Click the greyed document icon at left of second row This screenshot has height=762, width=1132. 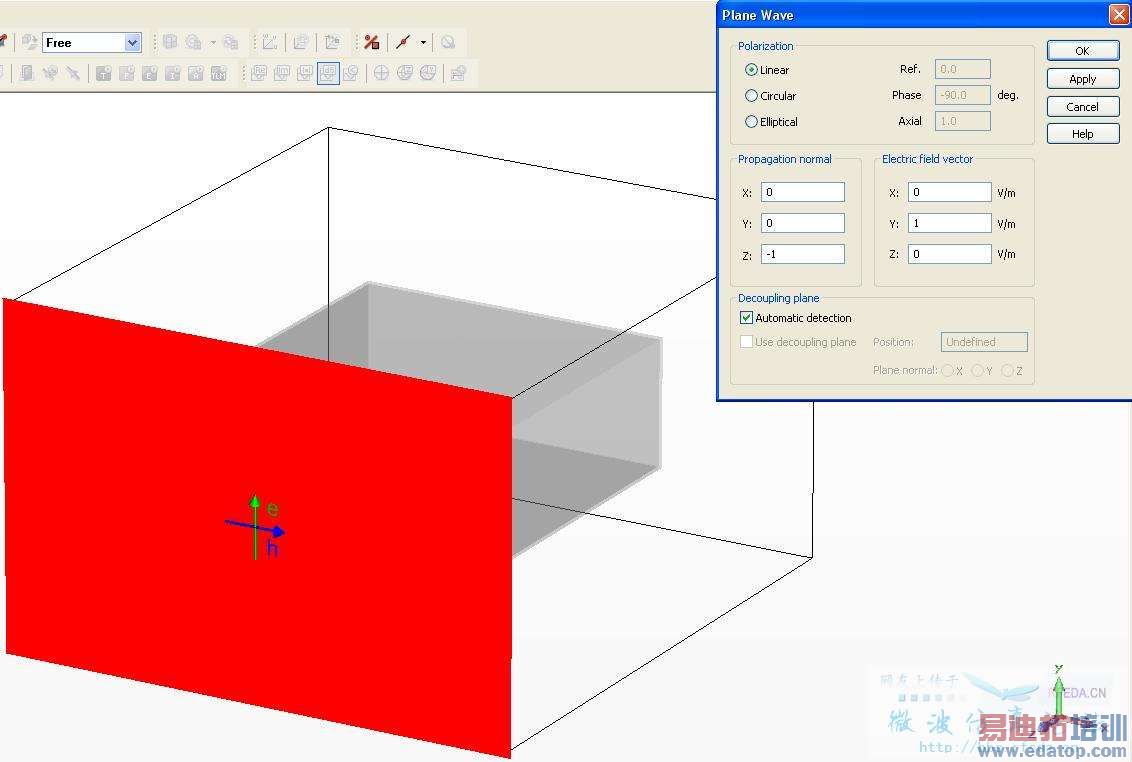pos(27,73)
